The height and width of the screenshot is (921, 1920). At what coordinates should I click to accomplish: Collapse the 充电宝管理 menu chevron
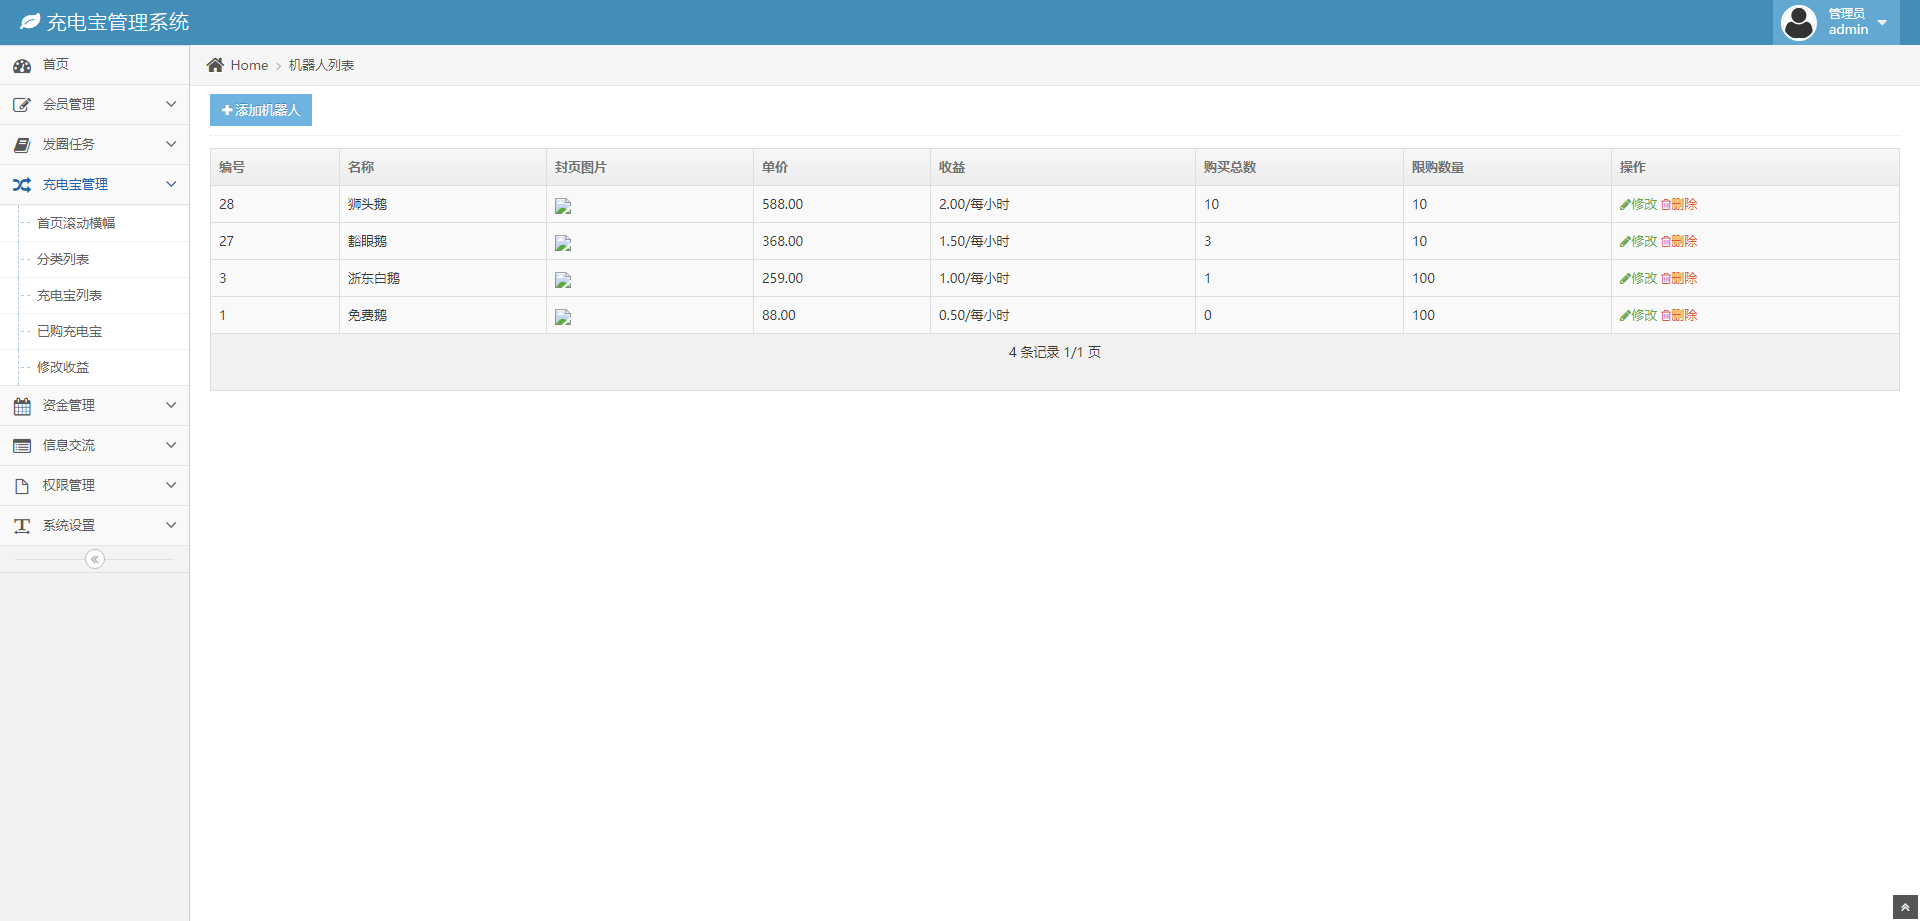(171, 184)
